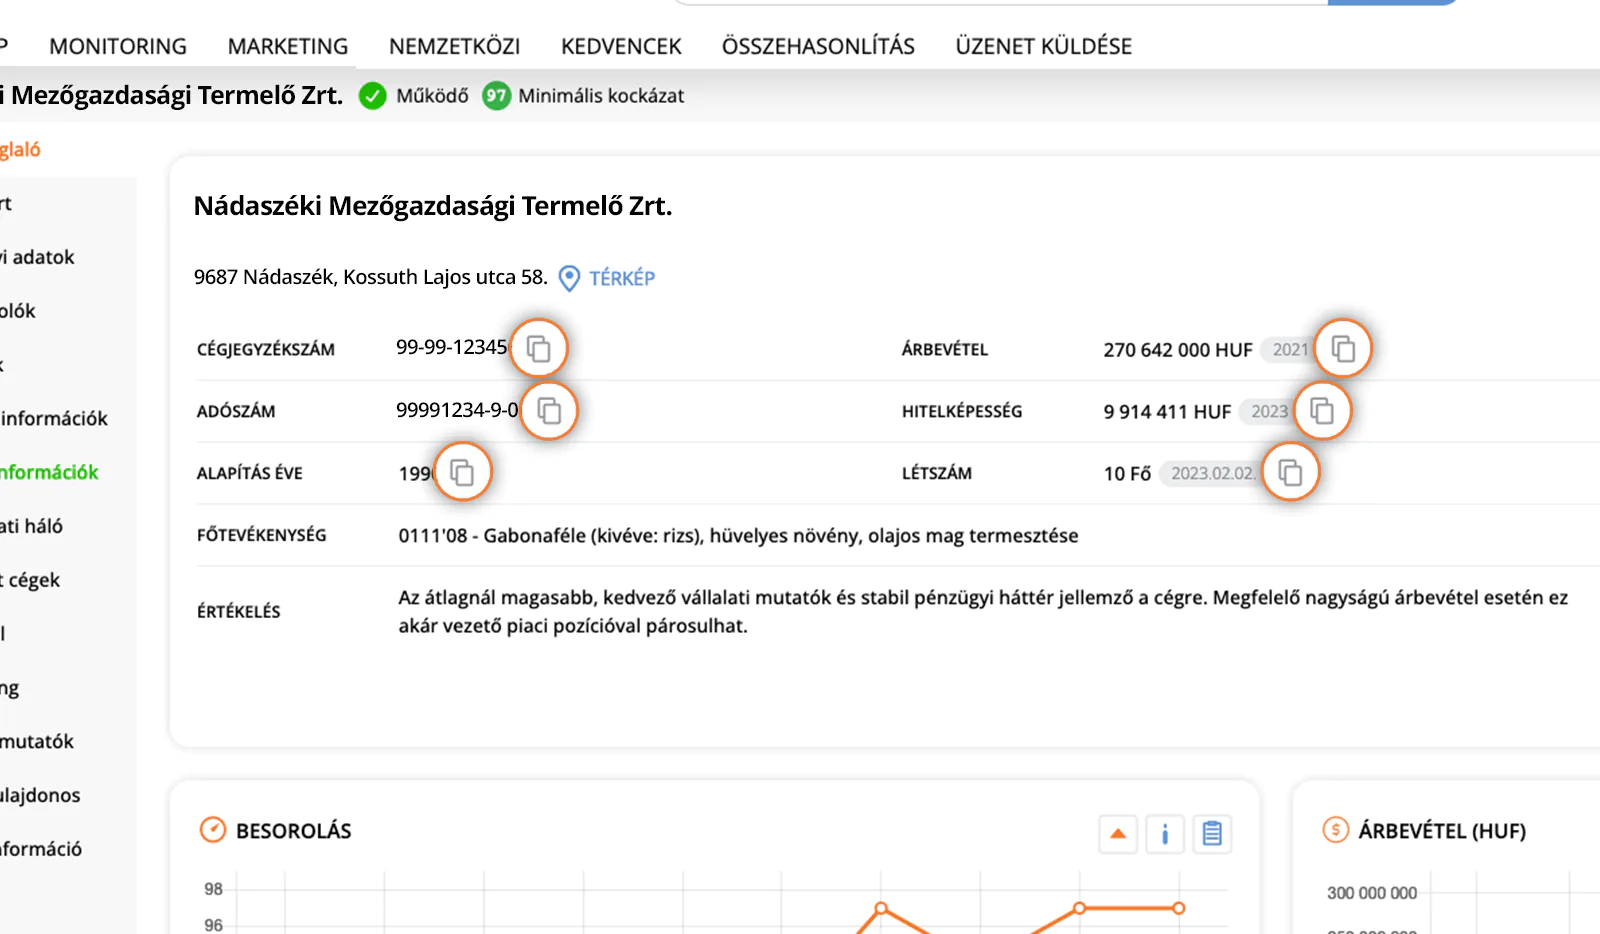This screenshot has height=934, width=1600.
Task: Click the green Működő status check icon
Action: pos(373,96)
